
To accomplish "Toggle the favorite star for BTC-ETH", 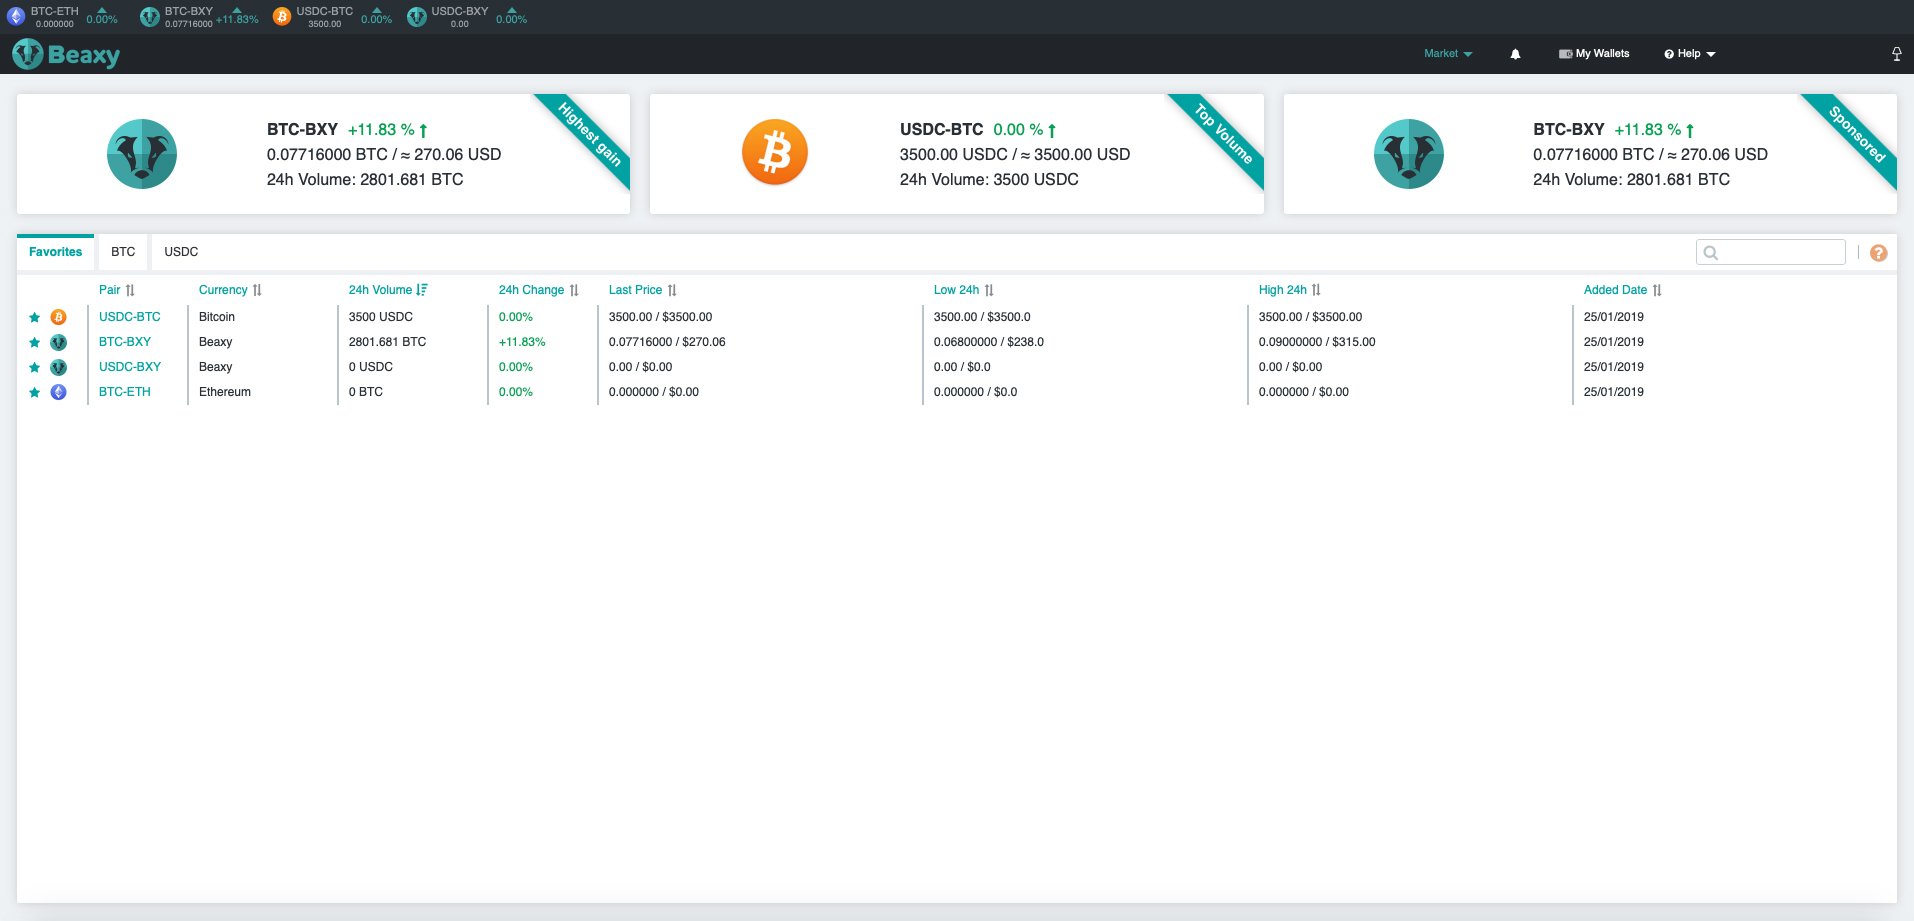I will (34, 392).
